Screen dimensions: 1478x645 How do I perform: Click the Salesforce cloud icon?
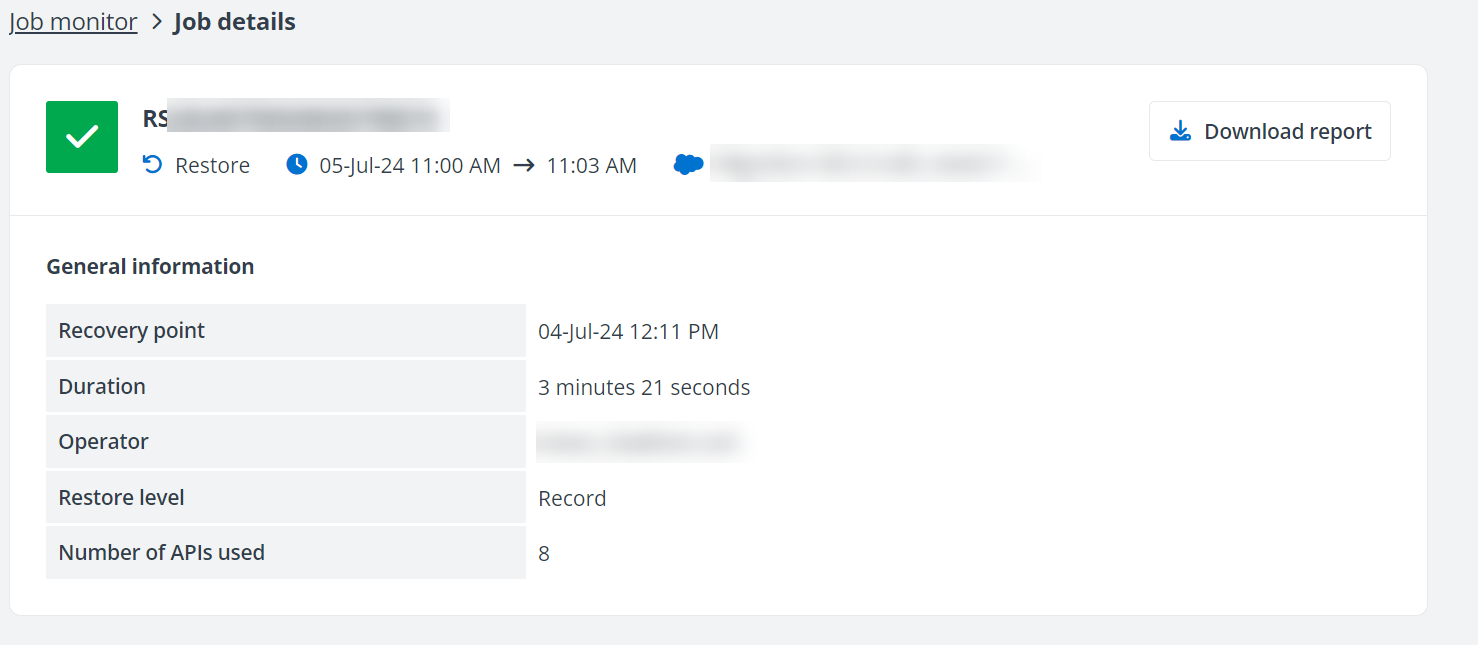[x=688, y=163]
